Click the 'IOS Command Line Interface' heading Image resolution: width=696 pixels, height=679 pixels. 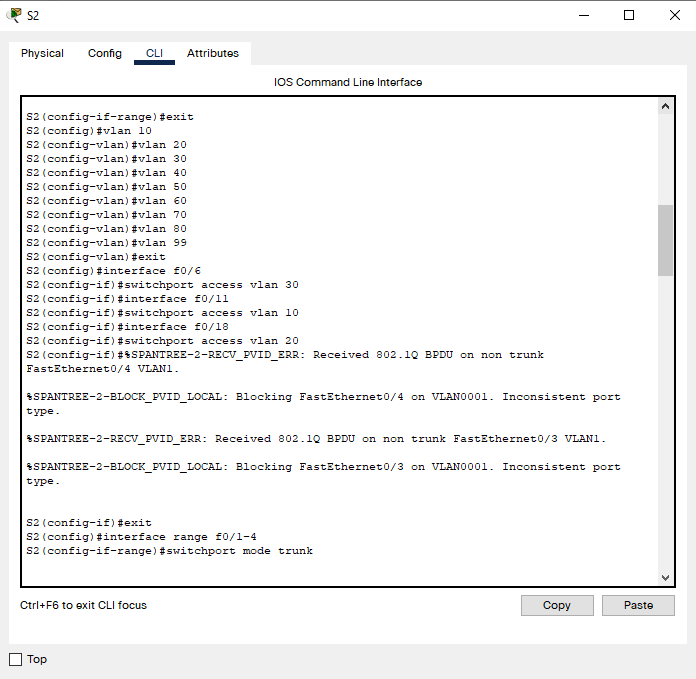[348, 82]
